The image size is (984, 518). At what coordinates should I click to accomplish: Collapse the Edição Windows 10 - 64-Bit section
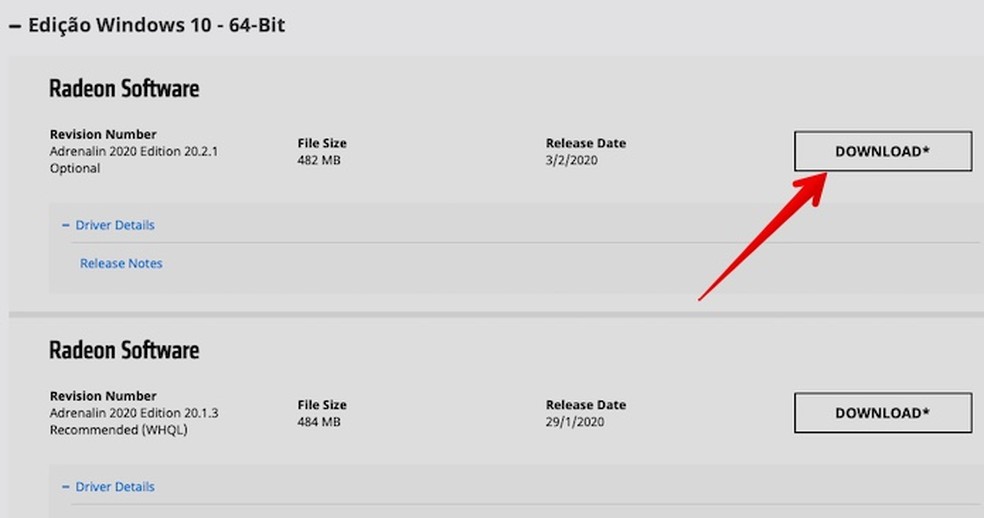click(14, 26)
